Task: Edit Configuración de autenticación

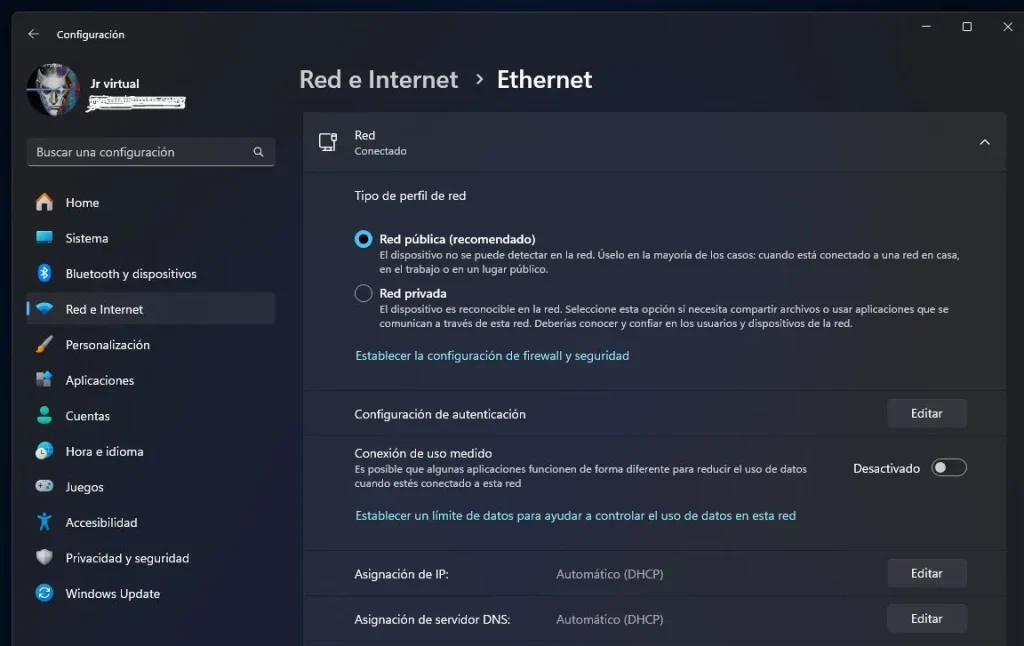Action: click(x=926, y=413)
